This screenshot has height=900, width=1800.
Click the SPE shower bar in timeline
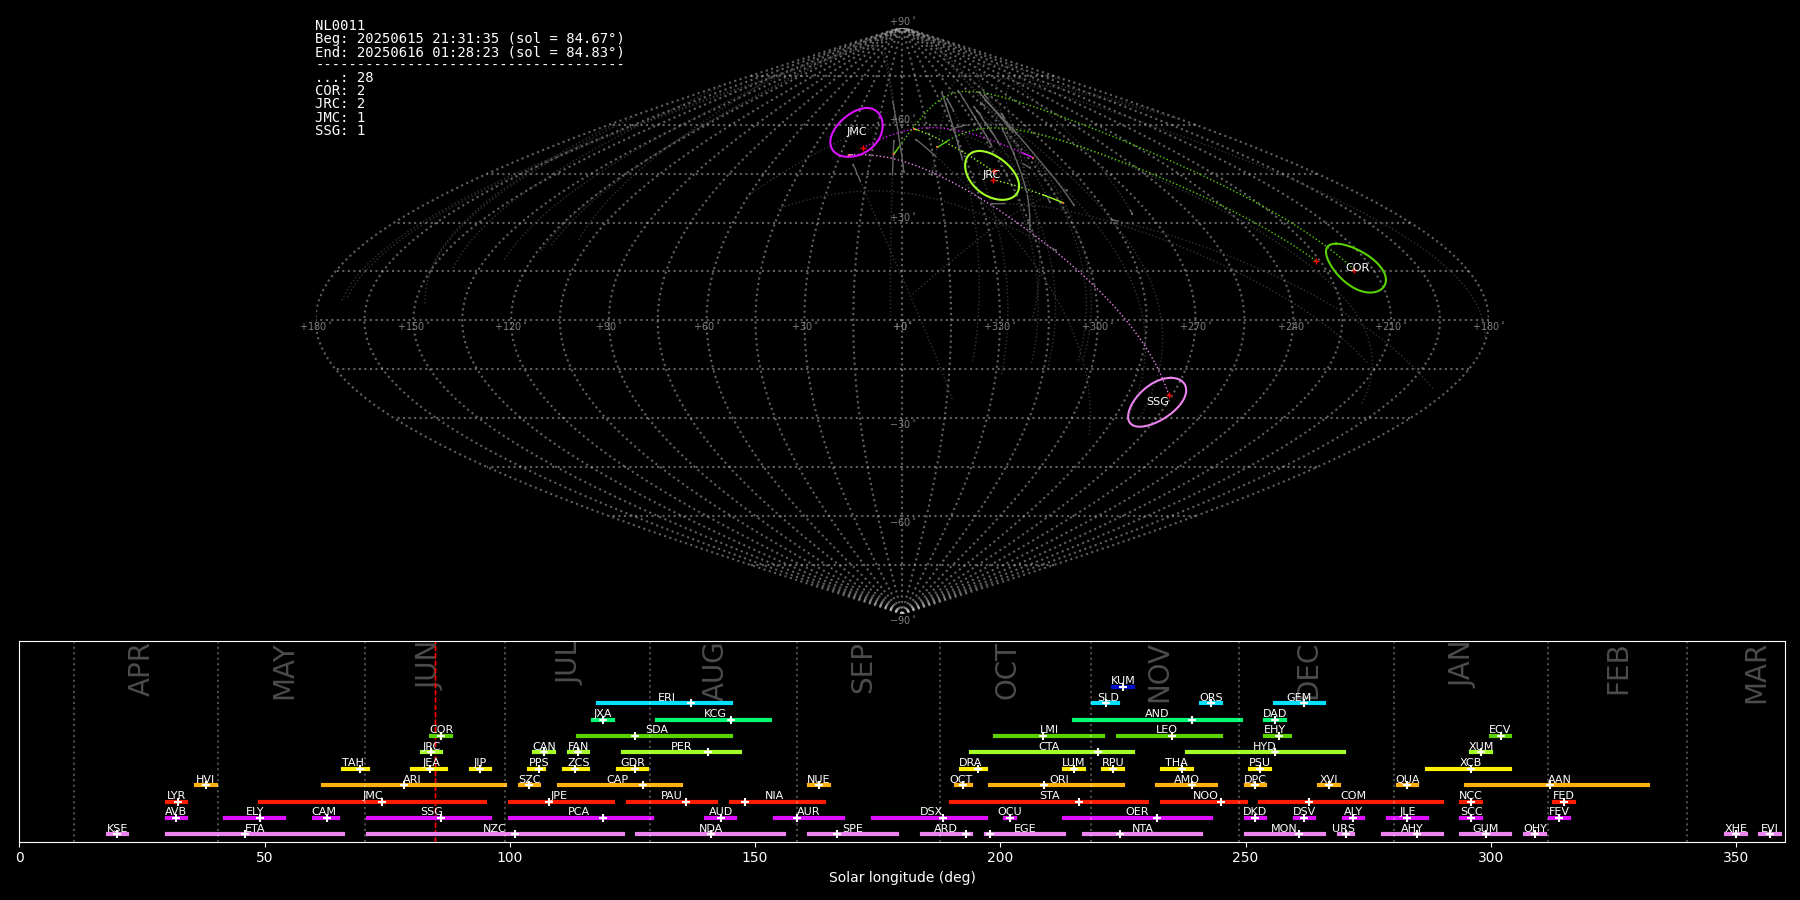(853, 834)
